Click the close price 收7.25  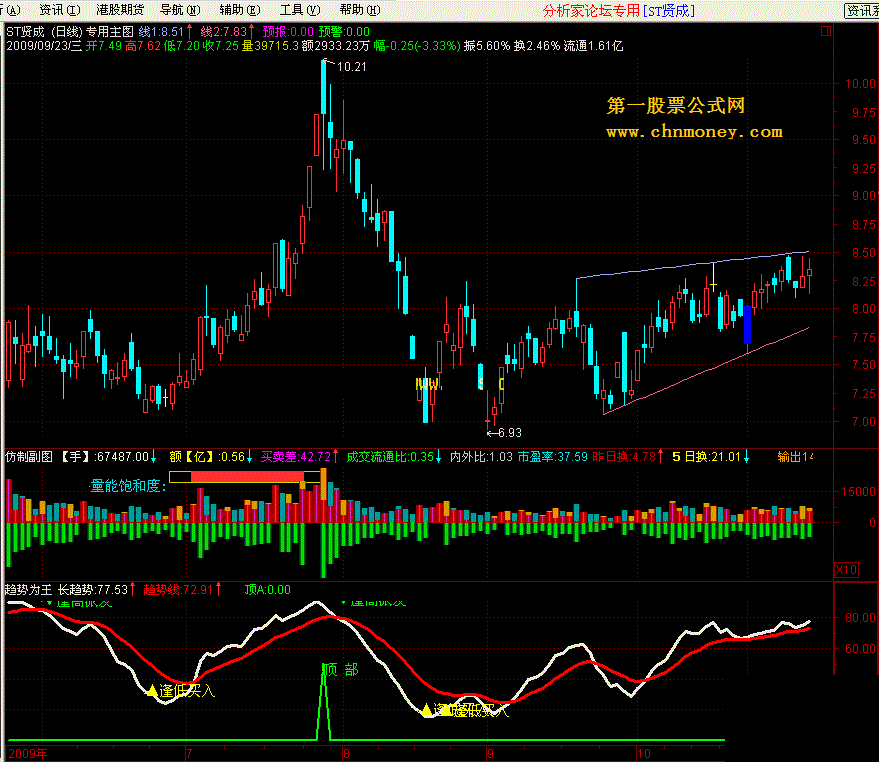tap(220, 46)
